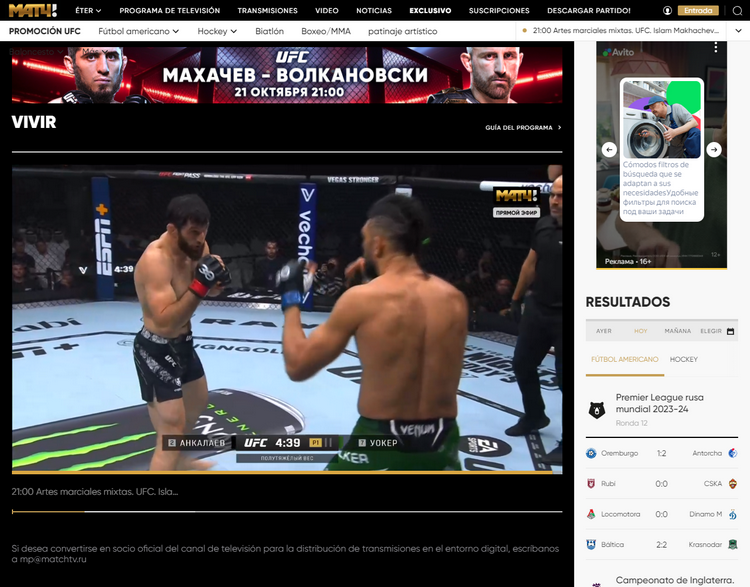Open the Suscripciones menu item

coord(499,11)
